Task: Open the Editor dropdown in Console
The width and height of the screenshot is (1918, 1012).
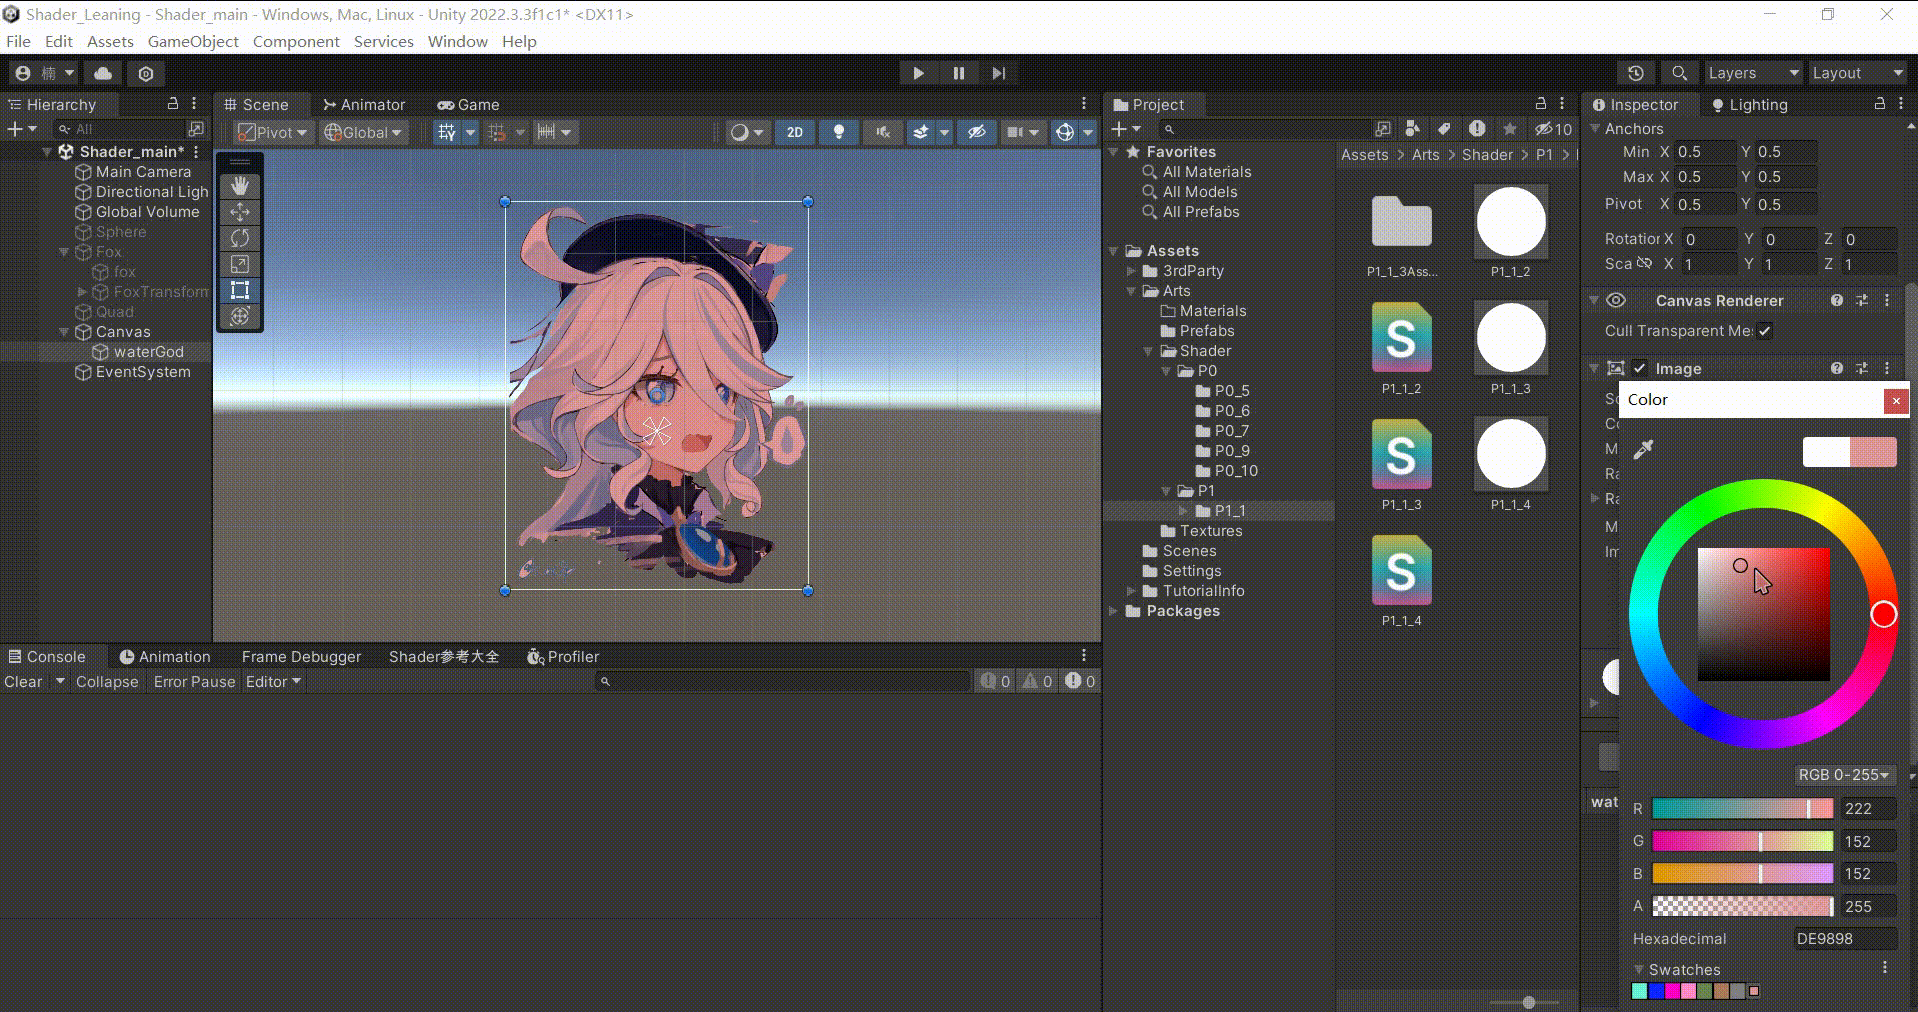Action: (x=273, y=682)
